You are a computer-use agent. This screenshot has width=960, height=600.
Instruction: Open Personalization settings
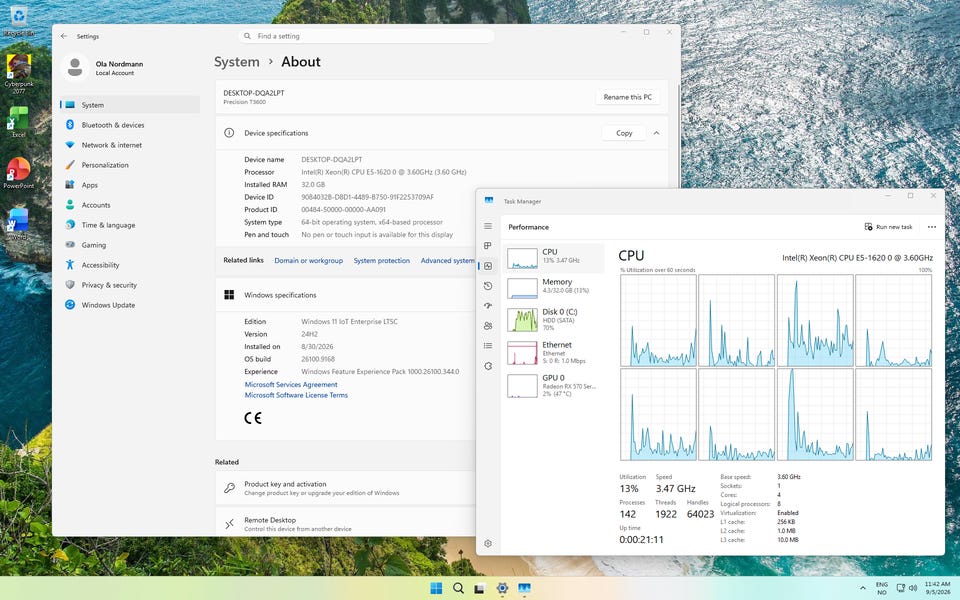[x=130, y=165]
